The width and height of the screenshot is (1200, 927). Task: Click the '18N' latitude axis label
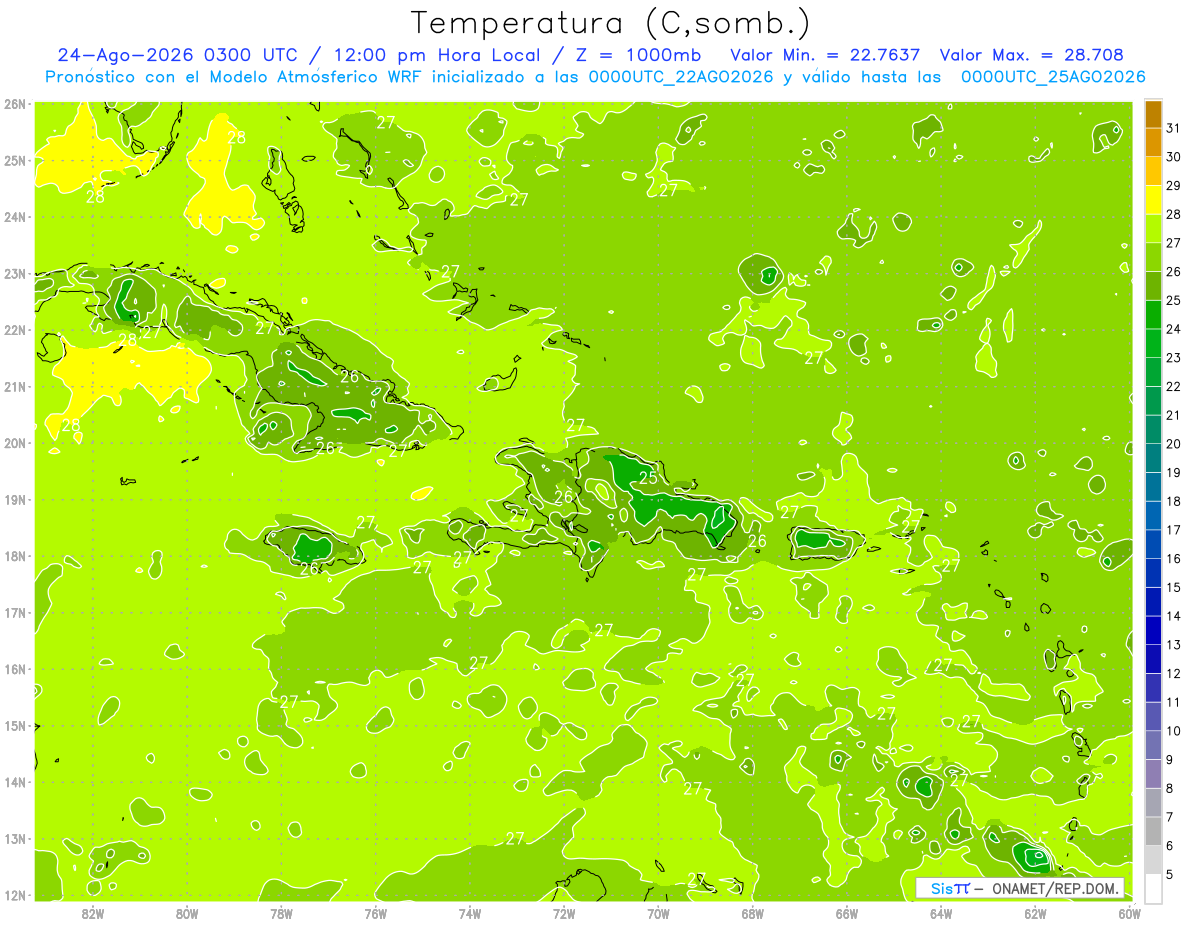point(14,556)
